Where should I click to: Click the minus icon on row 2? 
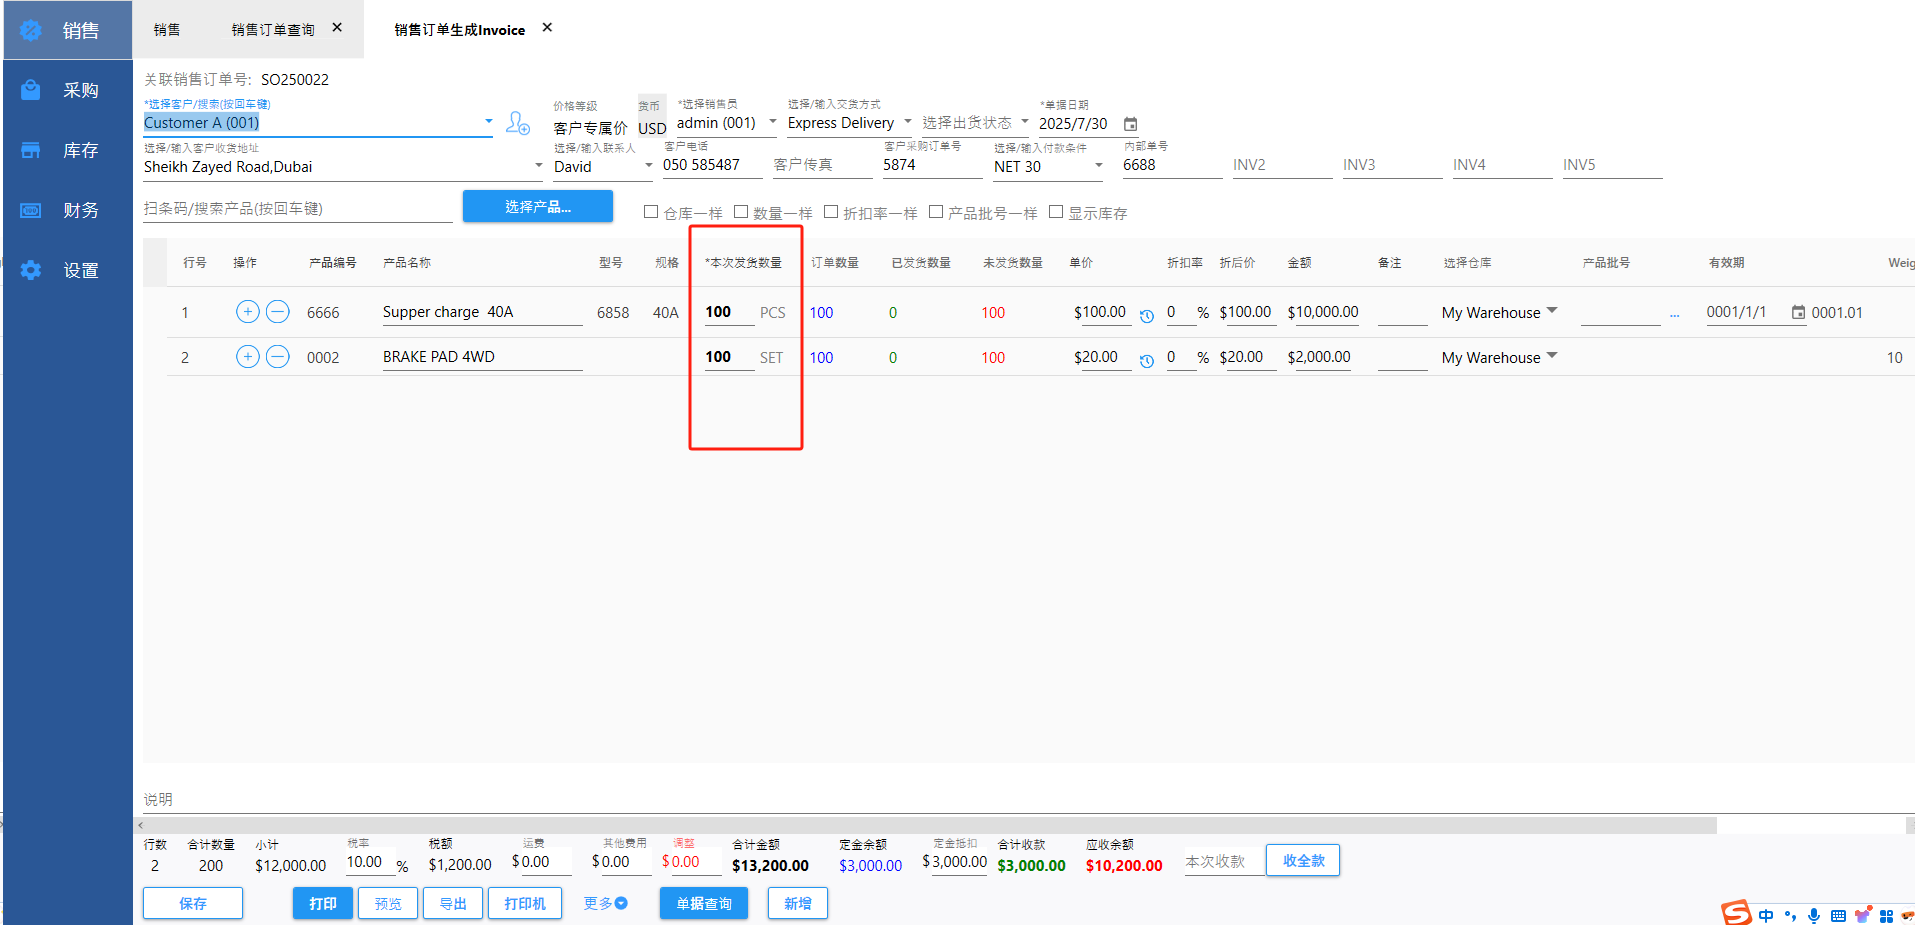(278, 357)
